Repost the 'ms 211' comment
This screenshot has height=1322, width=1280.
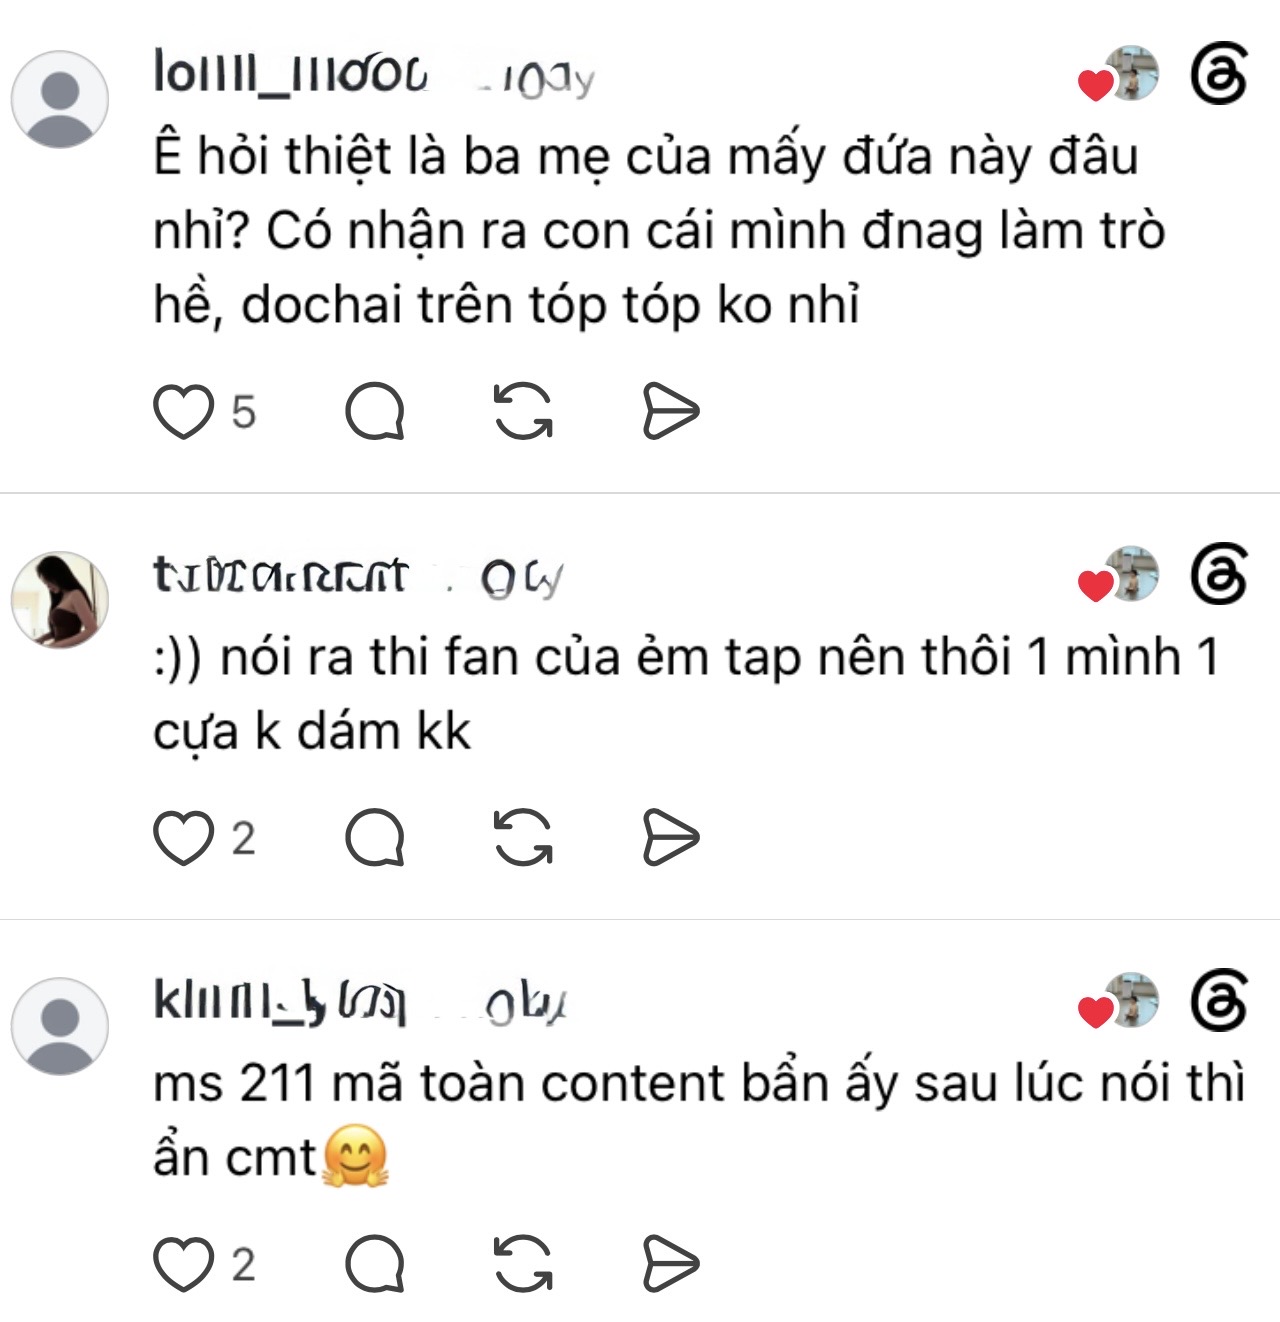coord(524,1264)
